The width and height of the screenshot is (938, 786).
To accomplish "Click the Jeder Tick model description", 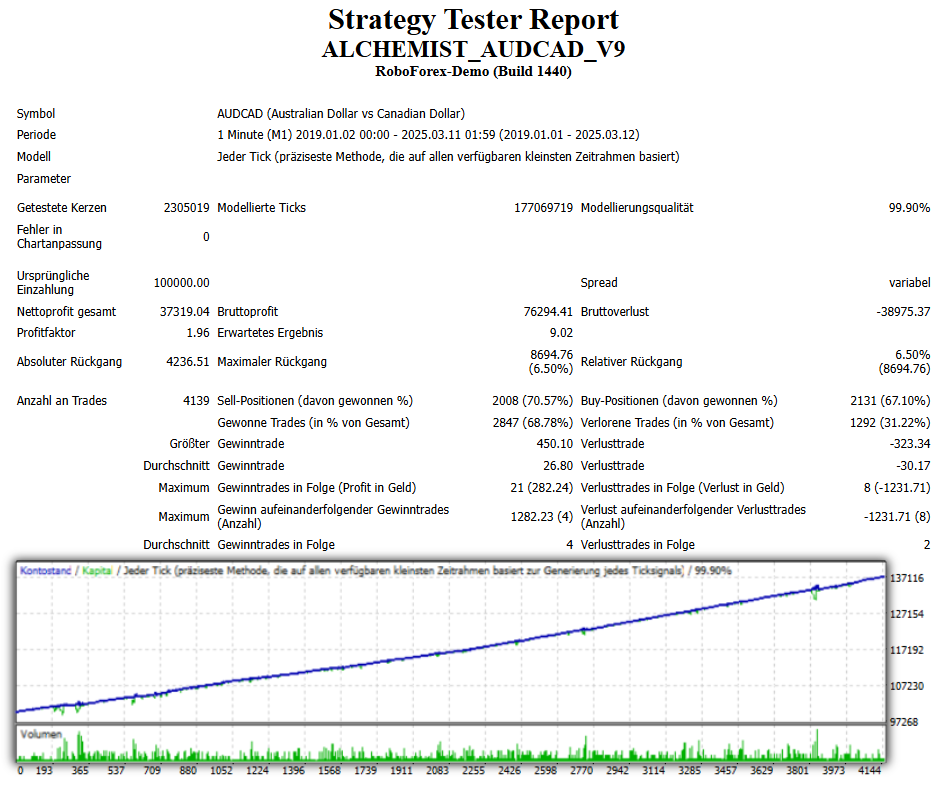I will (x=448, y=157).
